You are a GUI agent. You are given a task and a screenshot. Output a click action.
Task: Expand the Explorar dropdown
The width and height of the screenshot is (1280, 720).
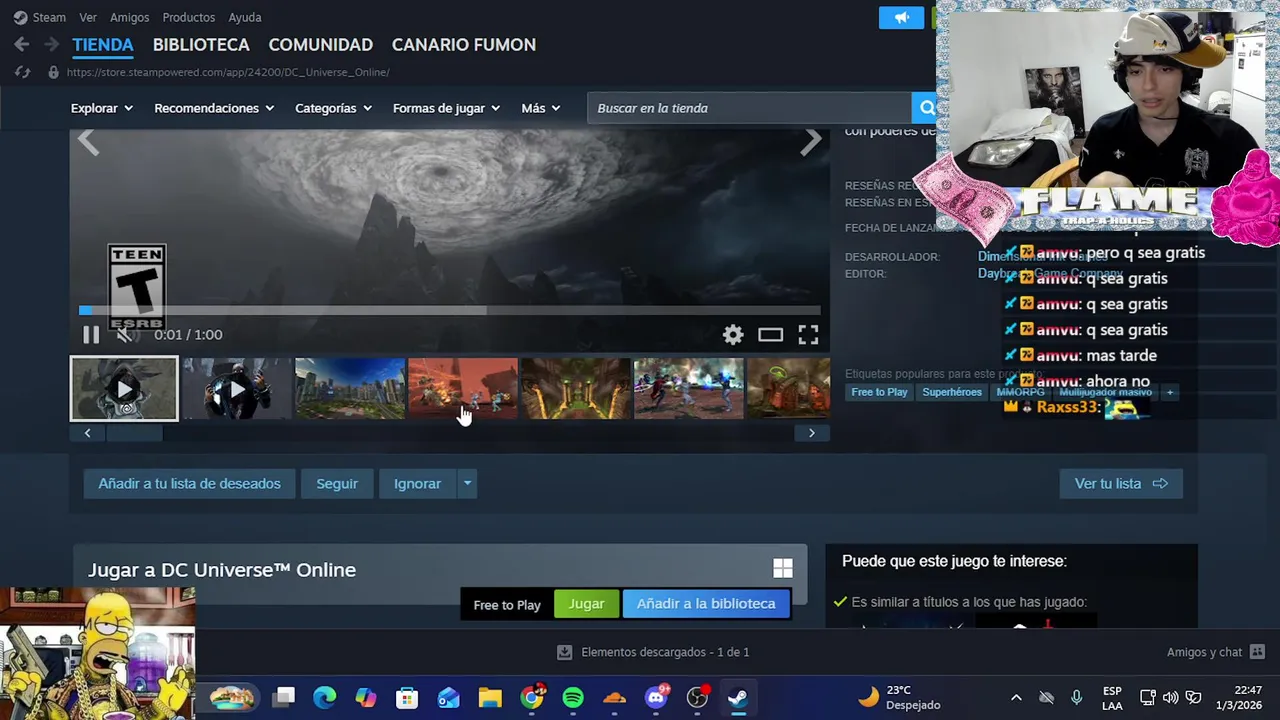click(102, 108)
